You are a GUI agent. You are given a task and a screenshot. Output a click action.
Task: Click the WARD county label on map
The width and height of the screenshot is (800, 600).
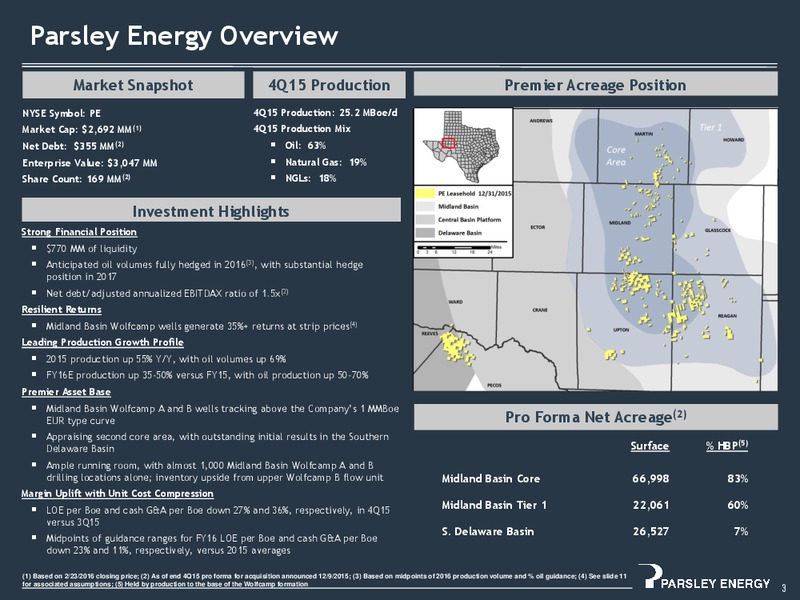click(x=456, y=302)
